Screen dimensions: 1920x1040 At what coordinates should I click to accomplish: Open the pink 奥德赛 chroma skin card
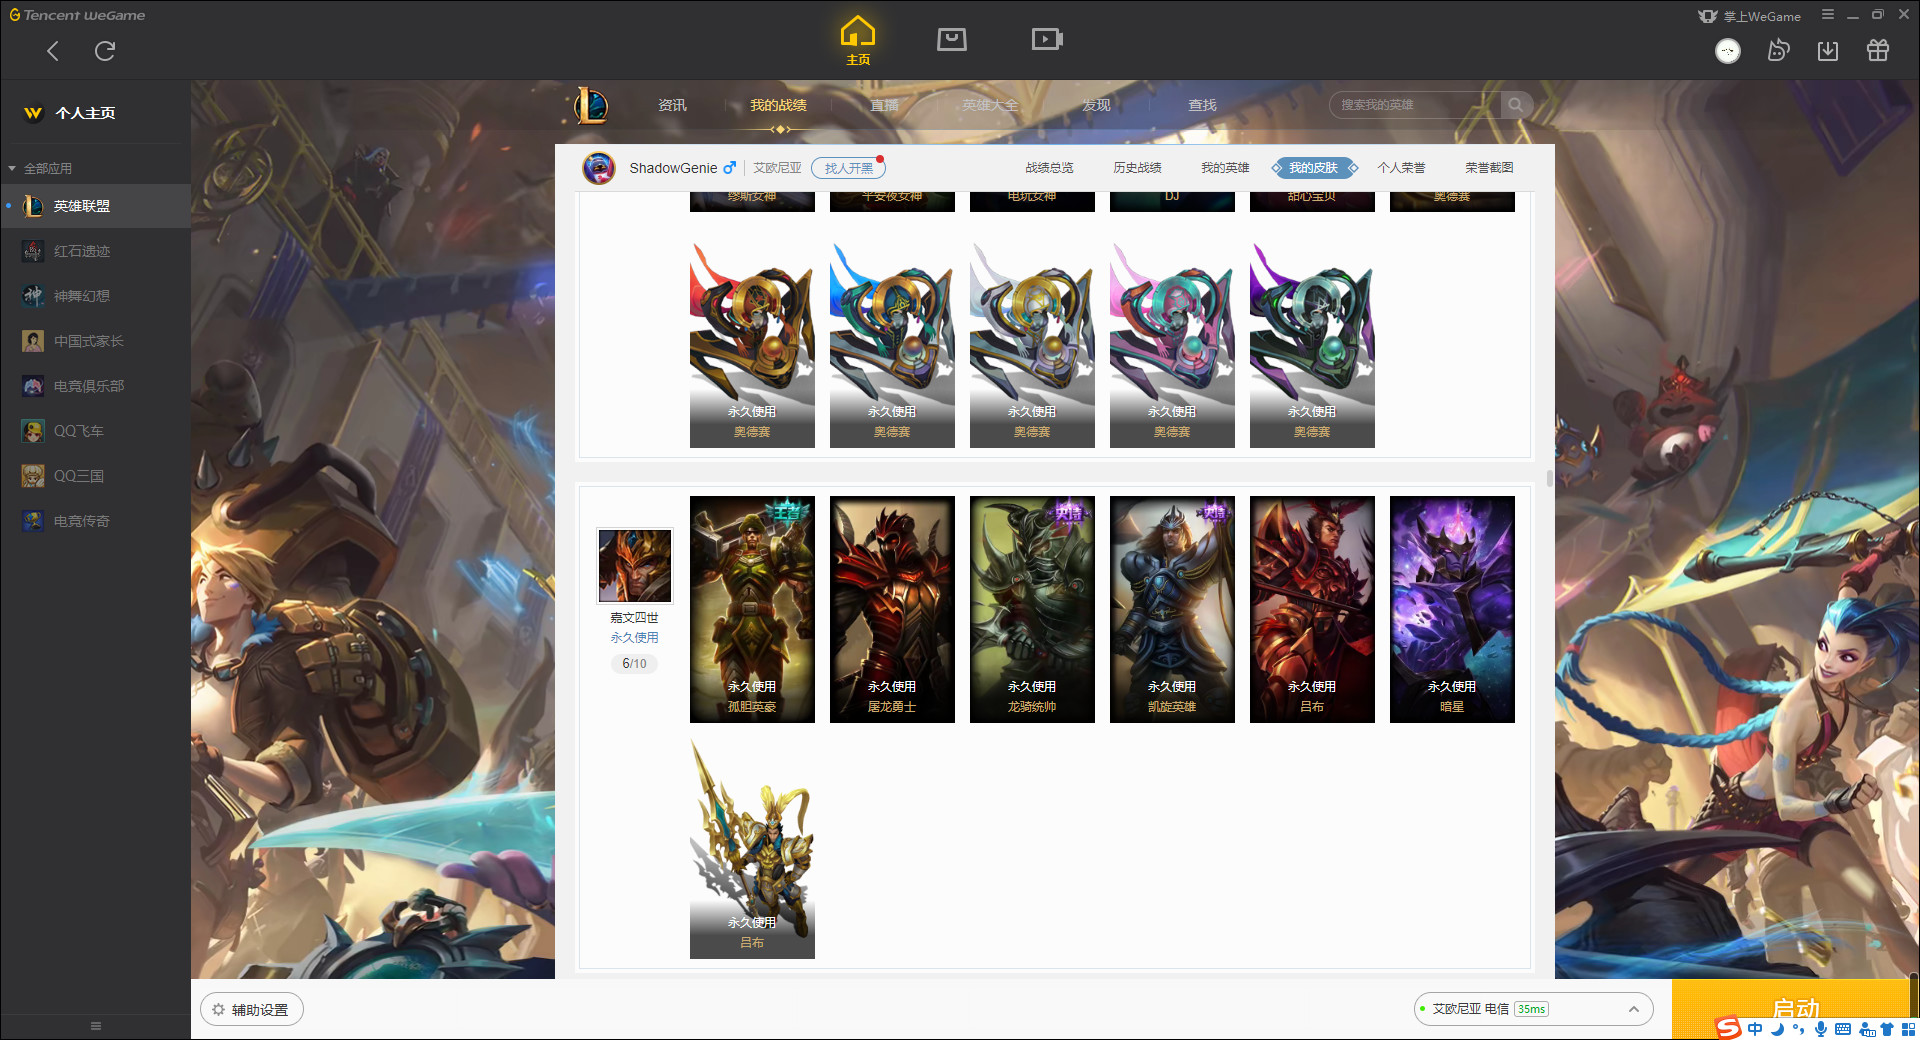[1172, 345]
